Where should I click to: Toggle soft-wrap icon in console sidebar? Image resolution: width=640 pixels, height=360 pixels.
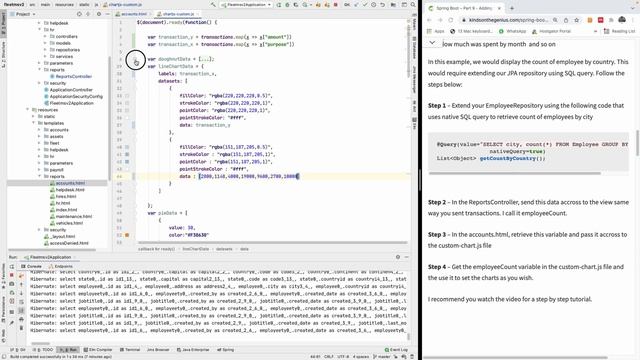click(x=21, y=302)
